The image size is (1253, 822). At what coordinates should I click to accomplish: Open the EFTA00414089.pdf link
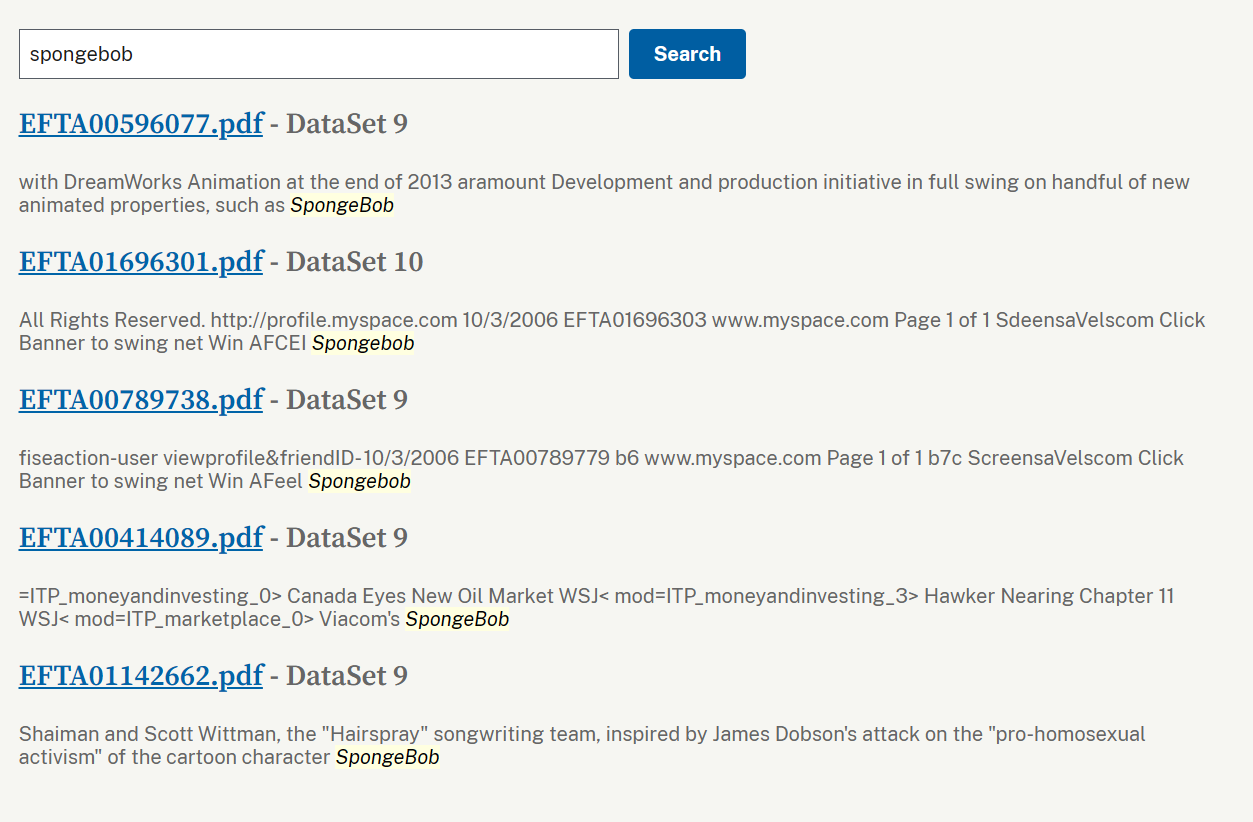click(141, 538)
